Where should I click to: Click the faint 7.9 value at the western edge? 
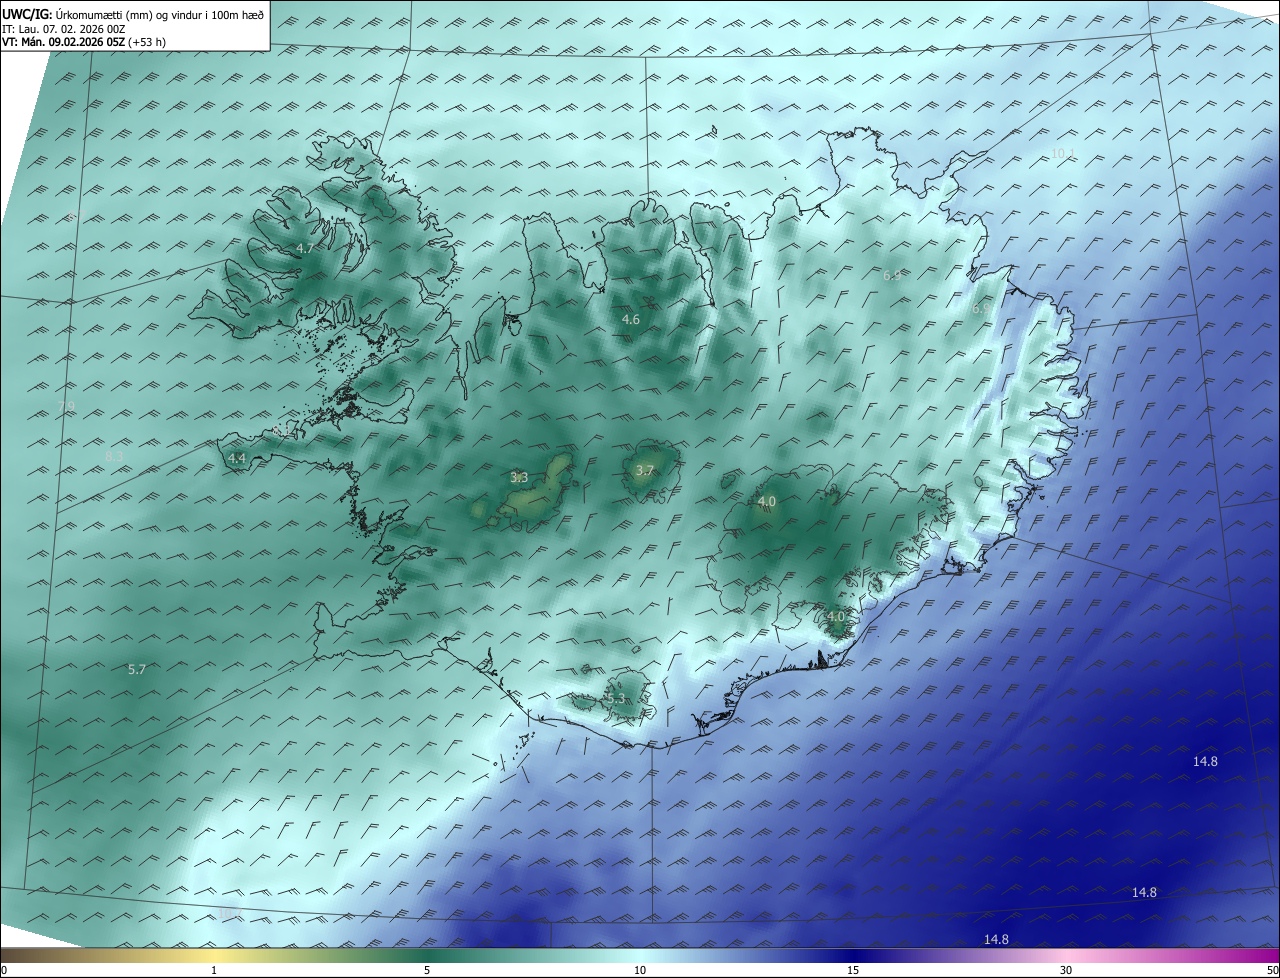(x=67, y=405)
